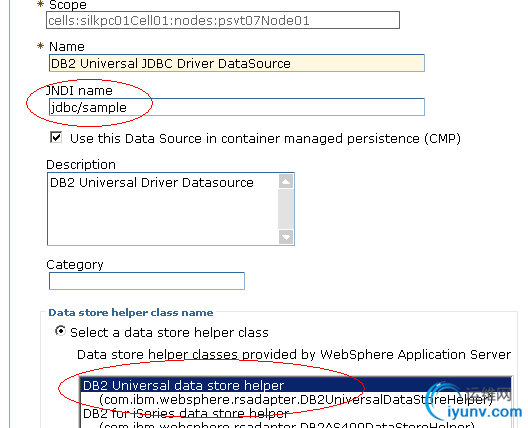Viewport: 528px width, 428px height.
Task: Click the JNDI name field
Action: point(237,107)
